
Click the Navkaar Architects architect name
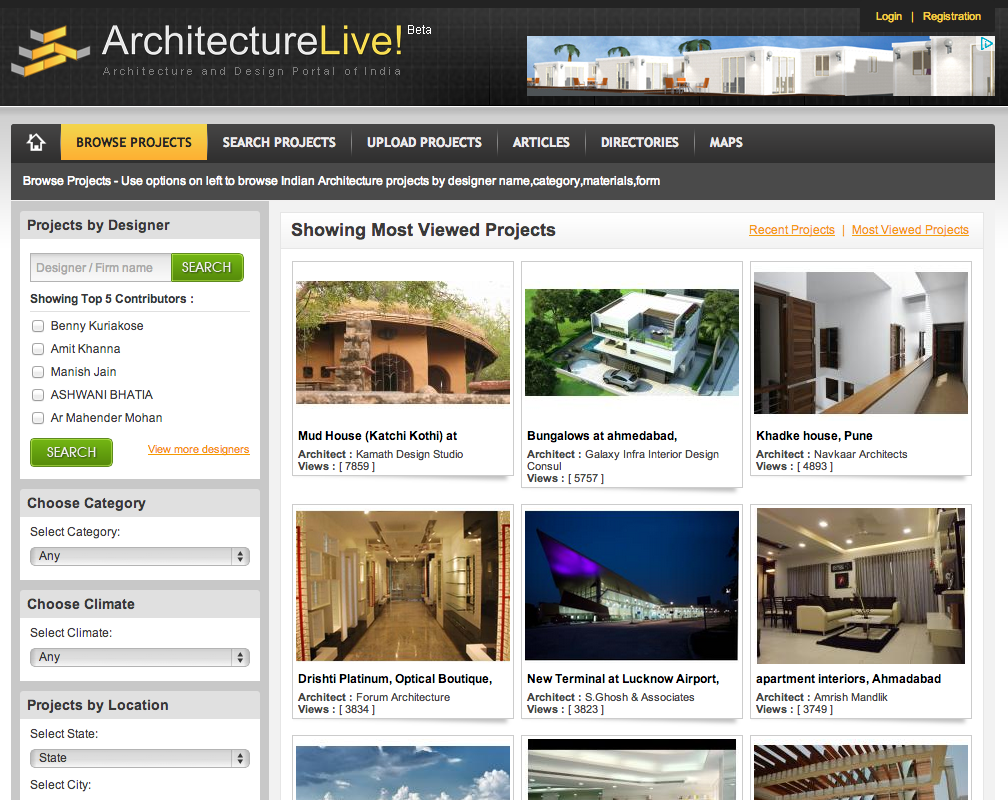861,454
